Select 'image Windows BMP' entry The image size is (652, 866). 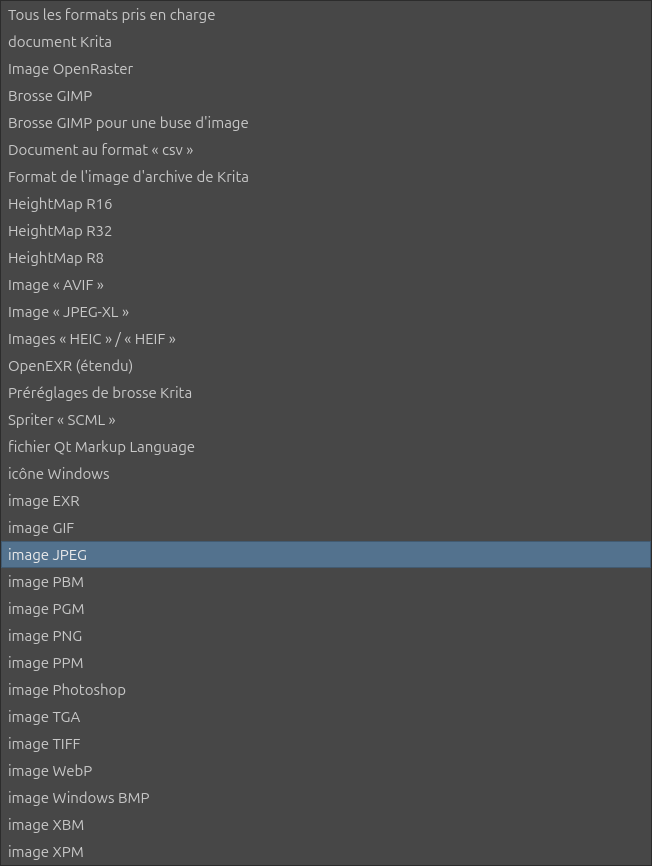pos(326,798)
